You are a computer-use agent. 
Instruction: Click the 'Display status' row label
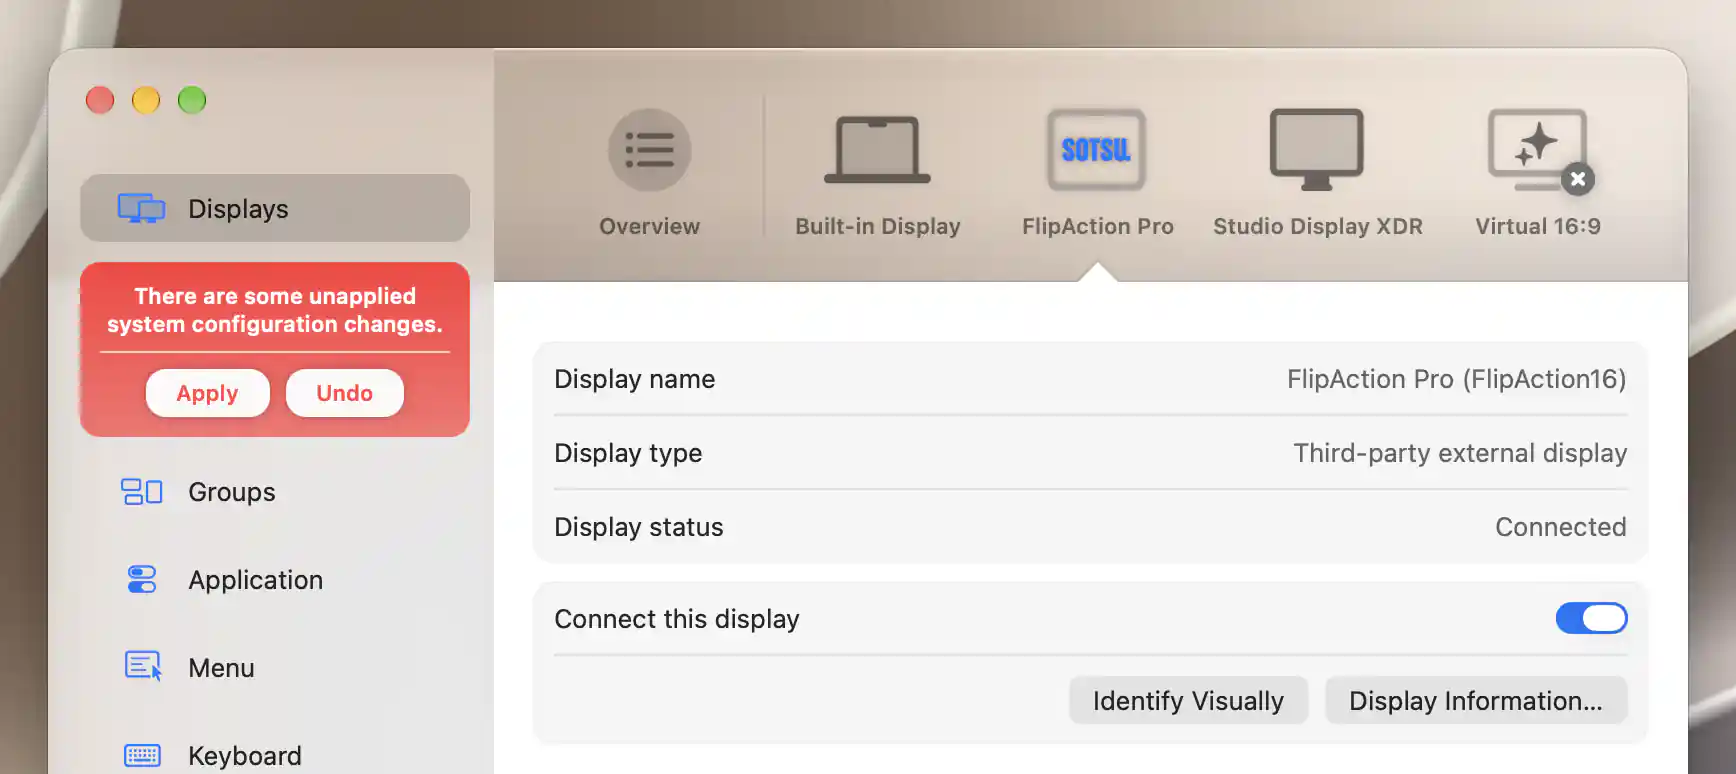click(639, 527)
